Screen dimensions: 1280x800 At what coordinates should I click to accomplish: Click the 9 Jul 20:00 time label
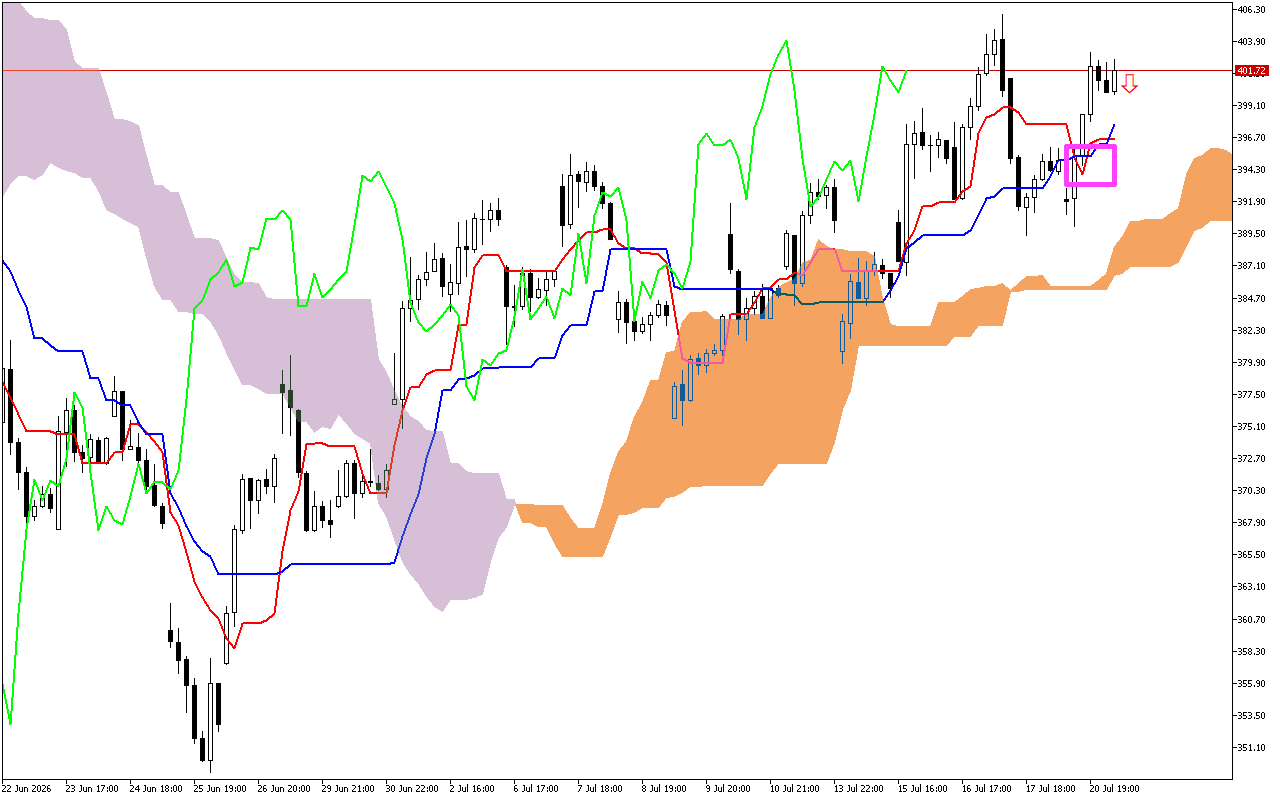729,788
